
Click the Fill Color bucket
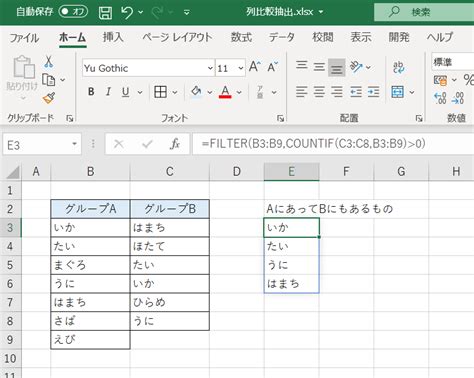[x=196, y=91]
